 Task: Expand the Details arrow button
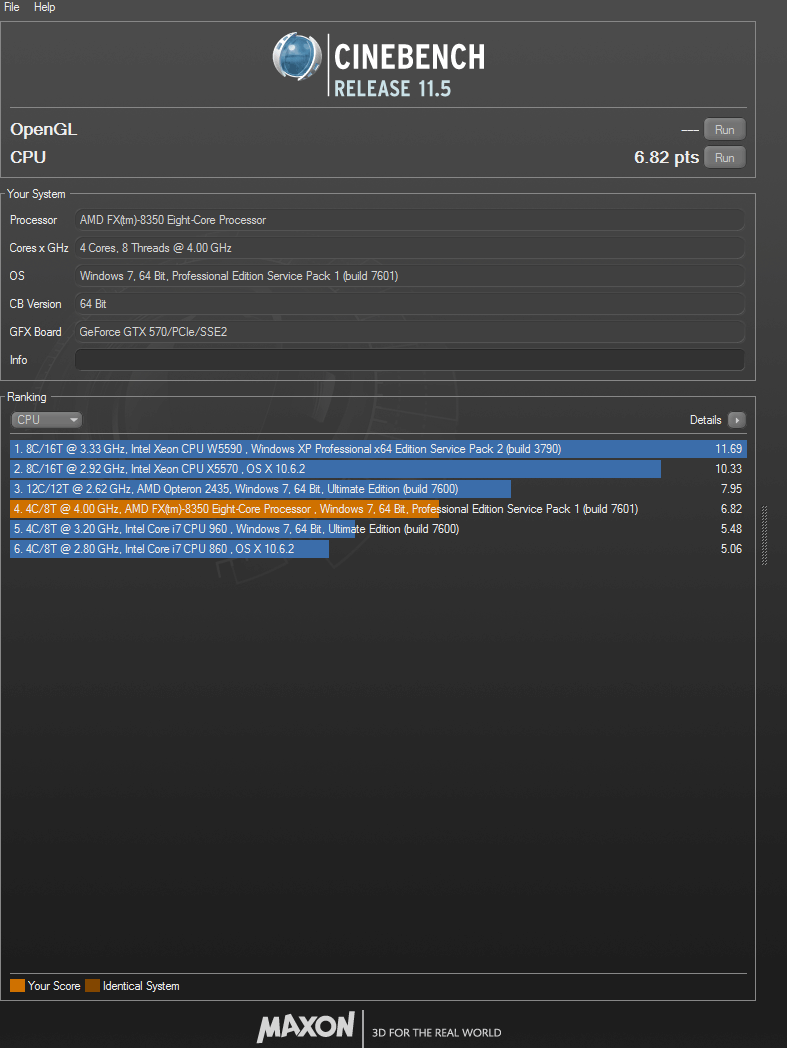coord(736,420)
